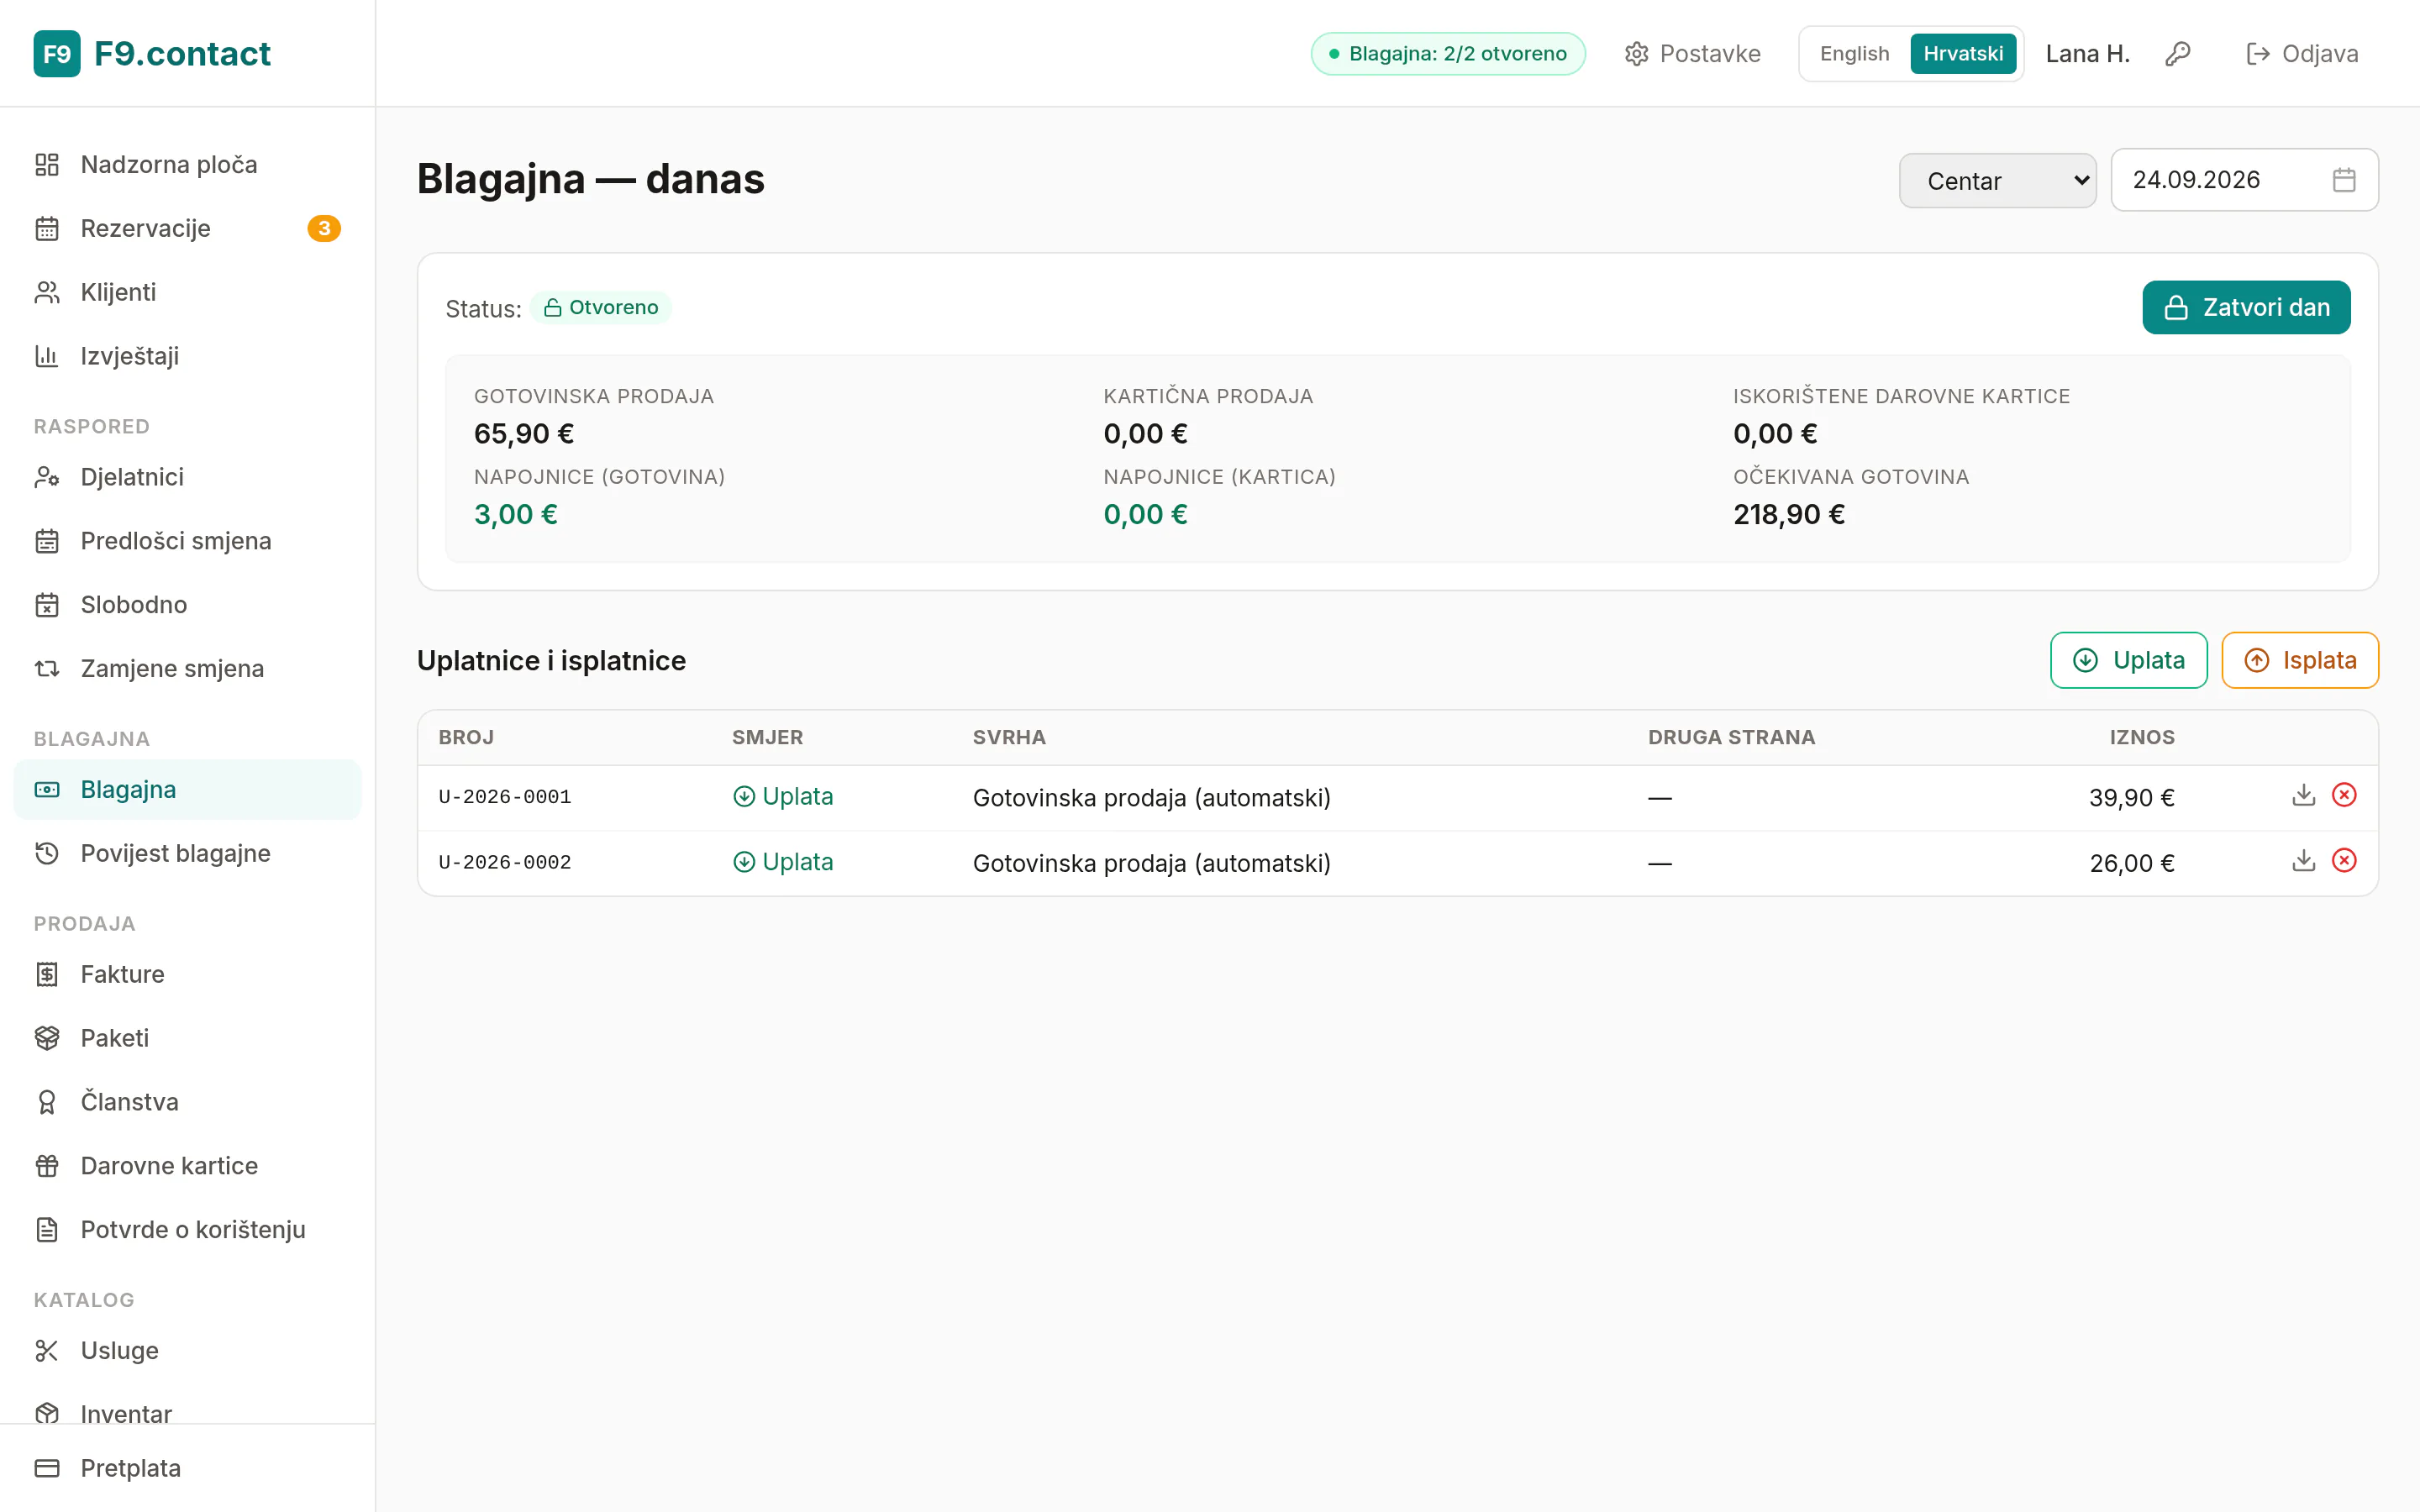This screenshot has height=1512, width=2420.
Task: Click the Predlošci smjena icon
Action: [47, 542]
